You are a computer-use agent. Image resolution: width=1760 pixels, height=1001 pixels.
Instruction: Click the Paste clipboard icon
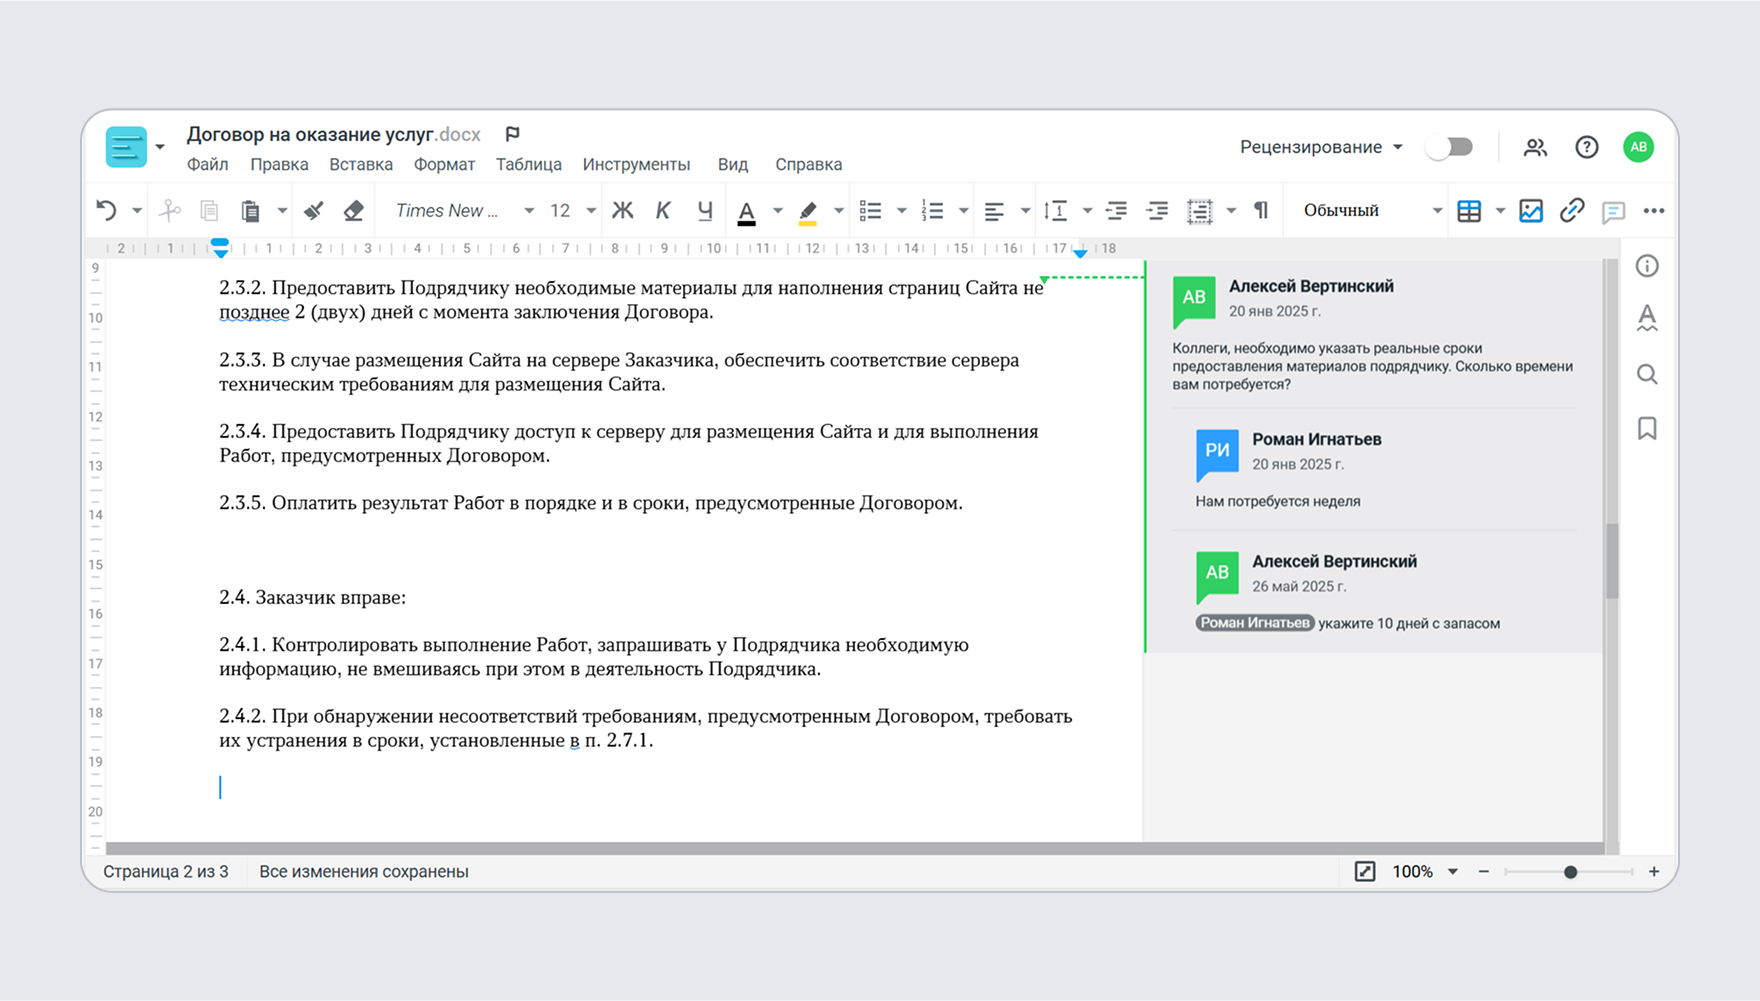click(250, 210)
